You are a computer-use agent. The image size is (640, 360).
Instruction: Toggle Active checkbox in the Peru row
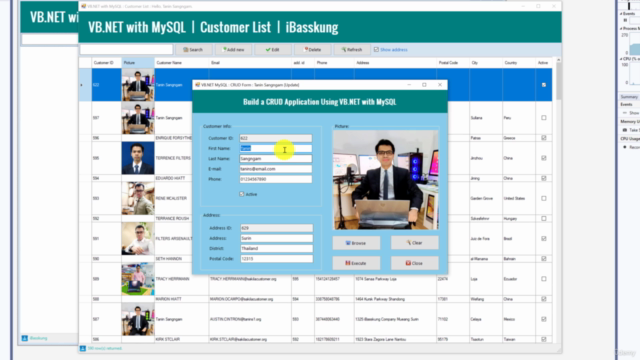[x=544, y=118]
